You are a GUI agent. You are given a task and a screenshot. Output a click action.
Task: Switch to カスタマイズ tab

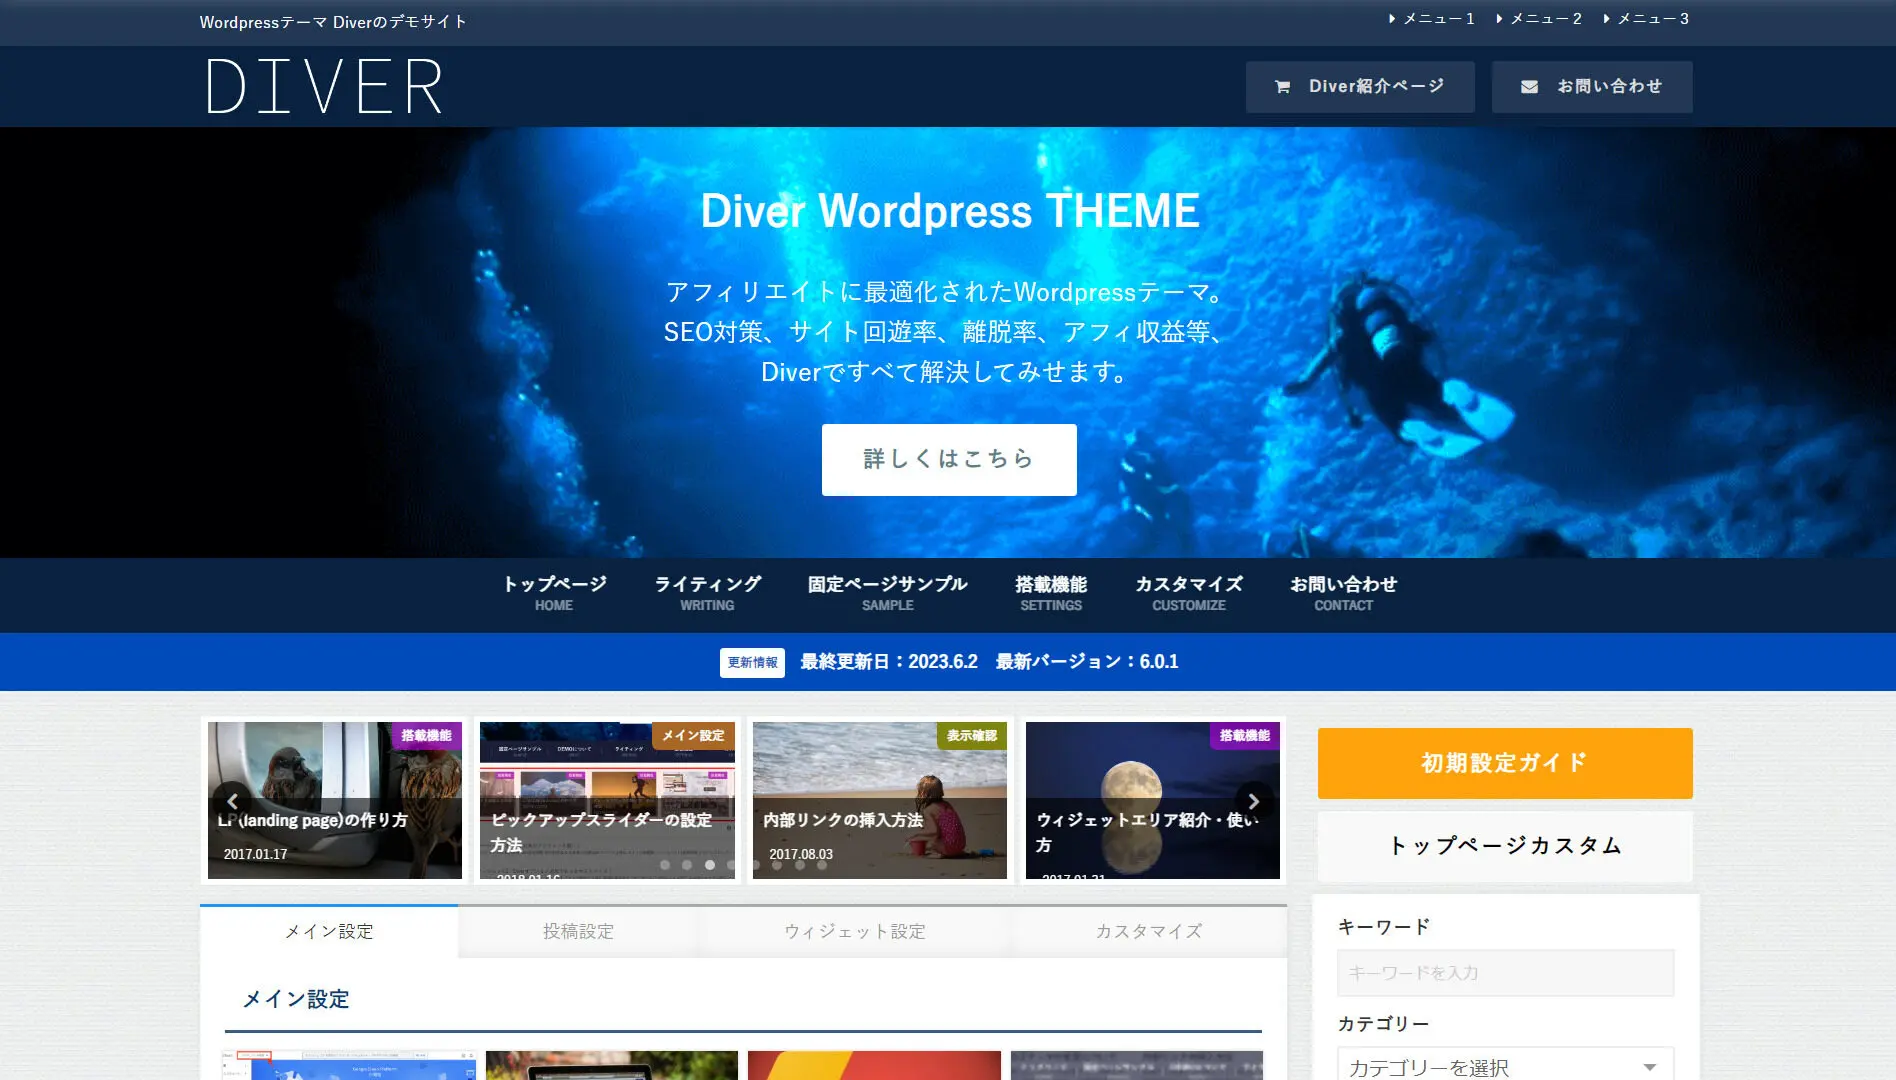tap(1149, 931)
